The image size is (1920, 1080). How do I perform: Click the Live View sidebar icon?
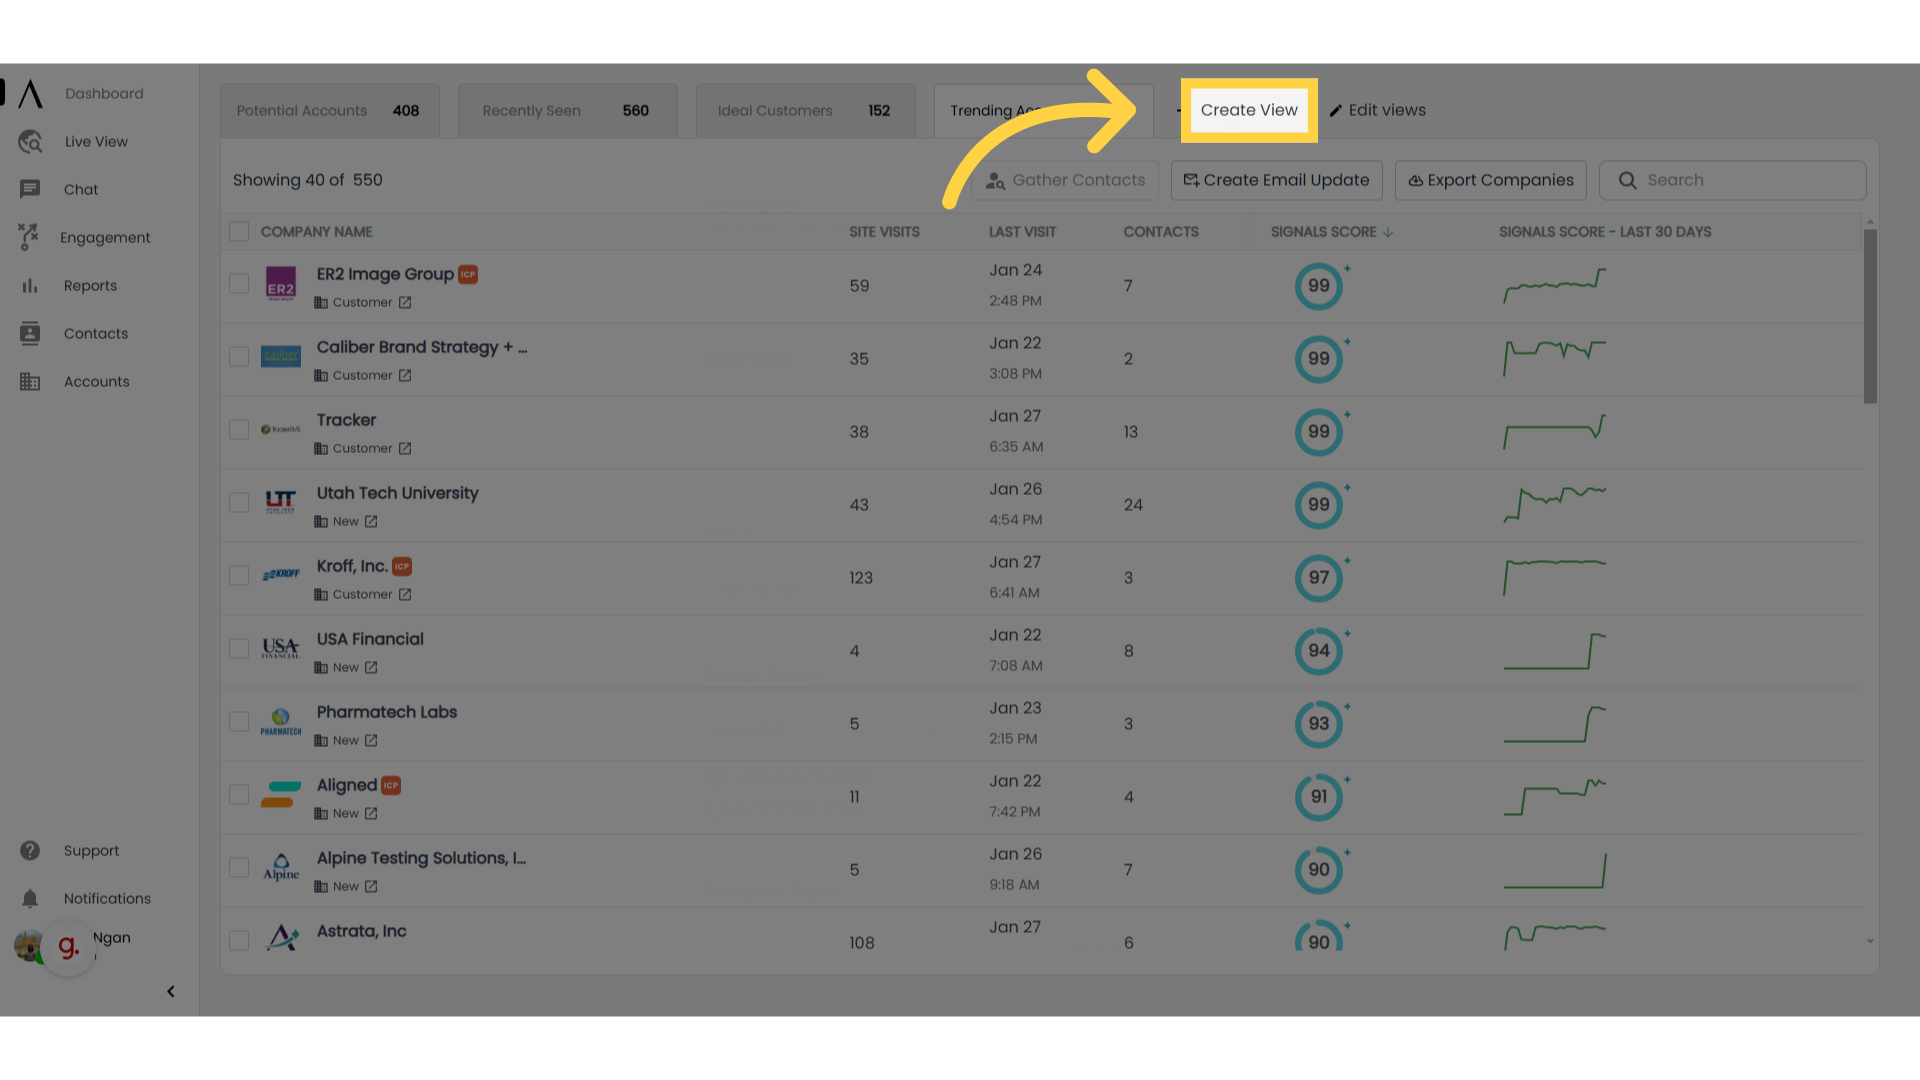[x=30, y=142]
